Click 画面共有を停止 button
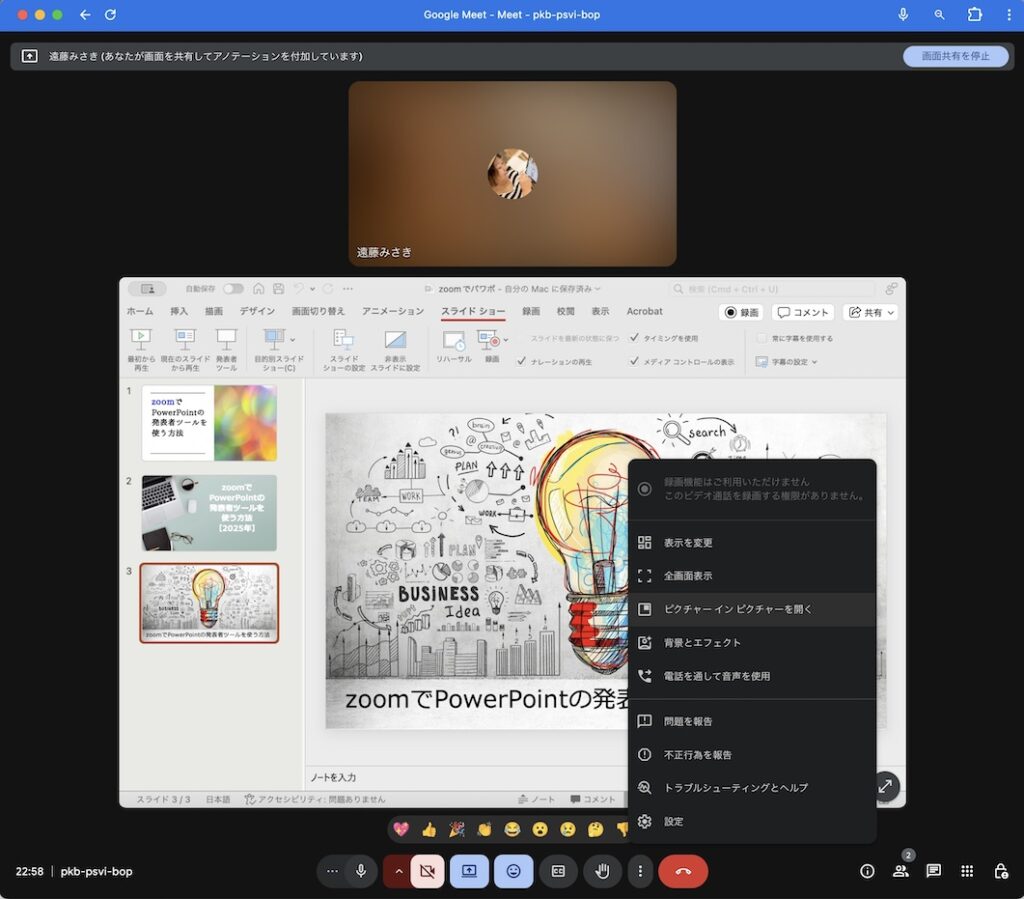The height and width of the screenshot is (899, 1024). (x=955, y=56)
